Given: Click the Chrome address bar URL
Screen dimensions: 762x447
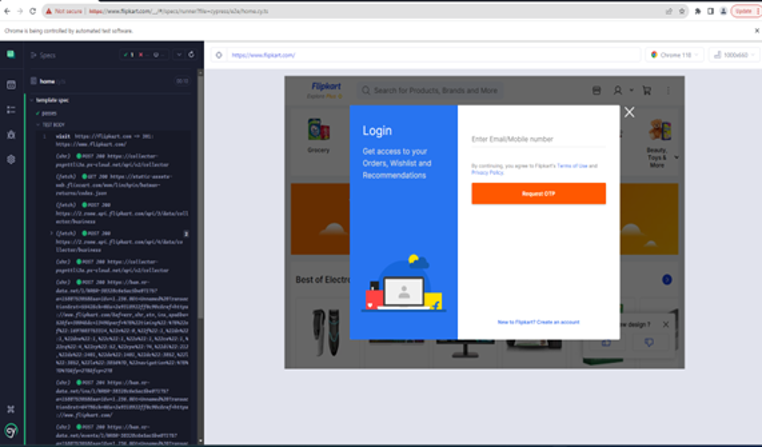Looking at the screenshot, I should [178, 11].
